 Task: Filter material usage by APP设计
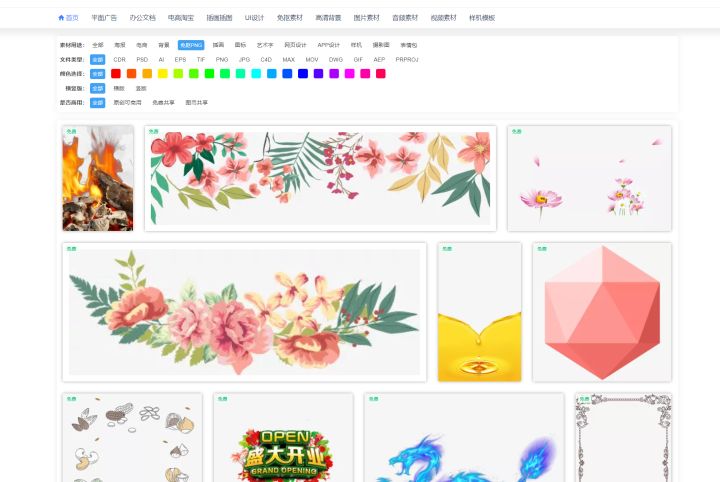(x=329, y=45)
